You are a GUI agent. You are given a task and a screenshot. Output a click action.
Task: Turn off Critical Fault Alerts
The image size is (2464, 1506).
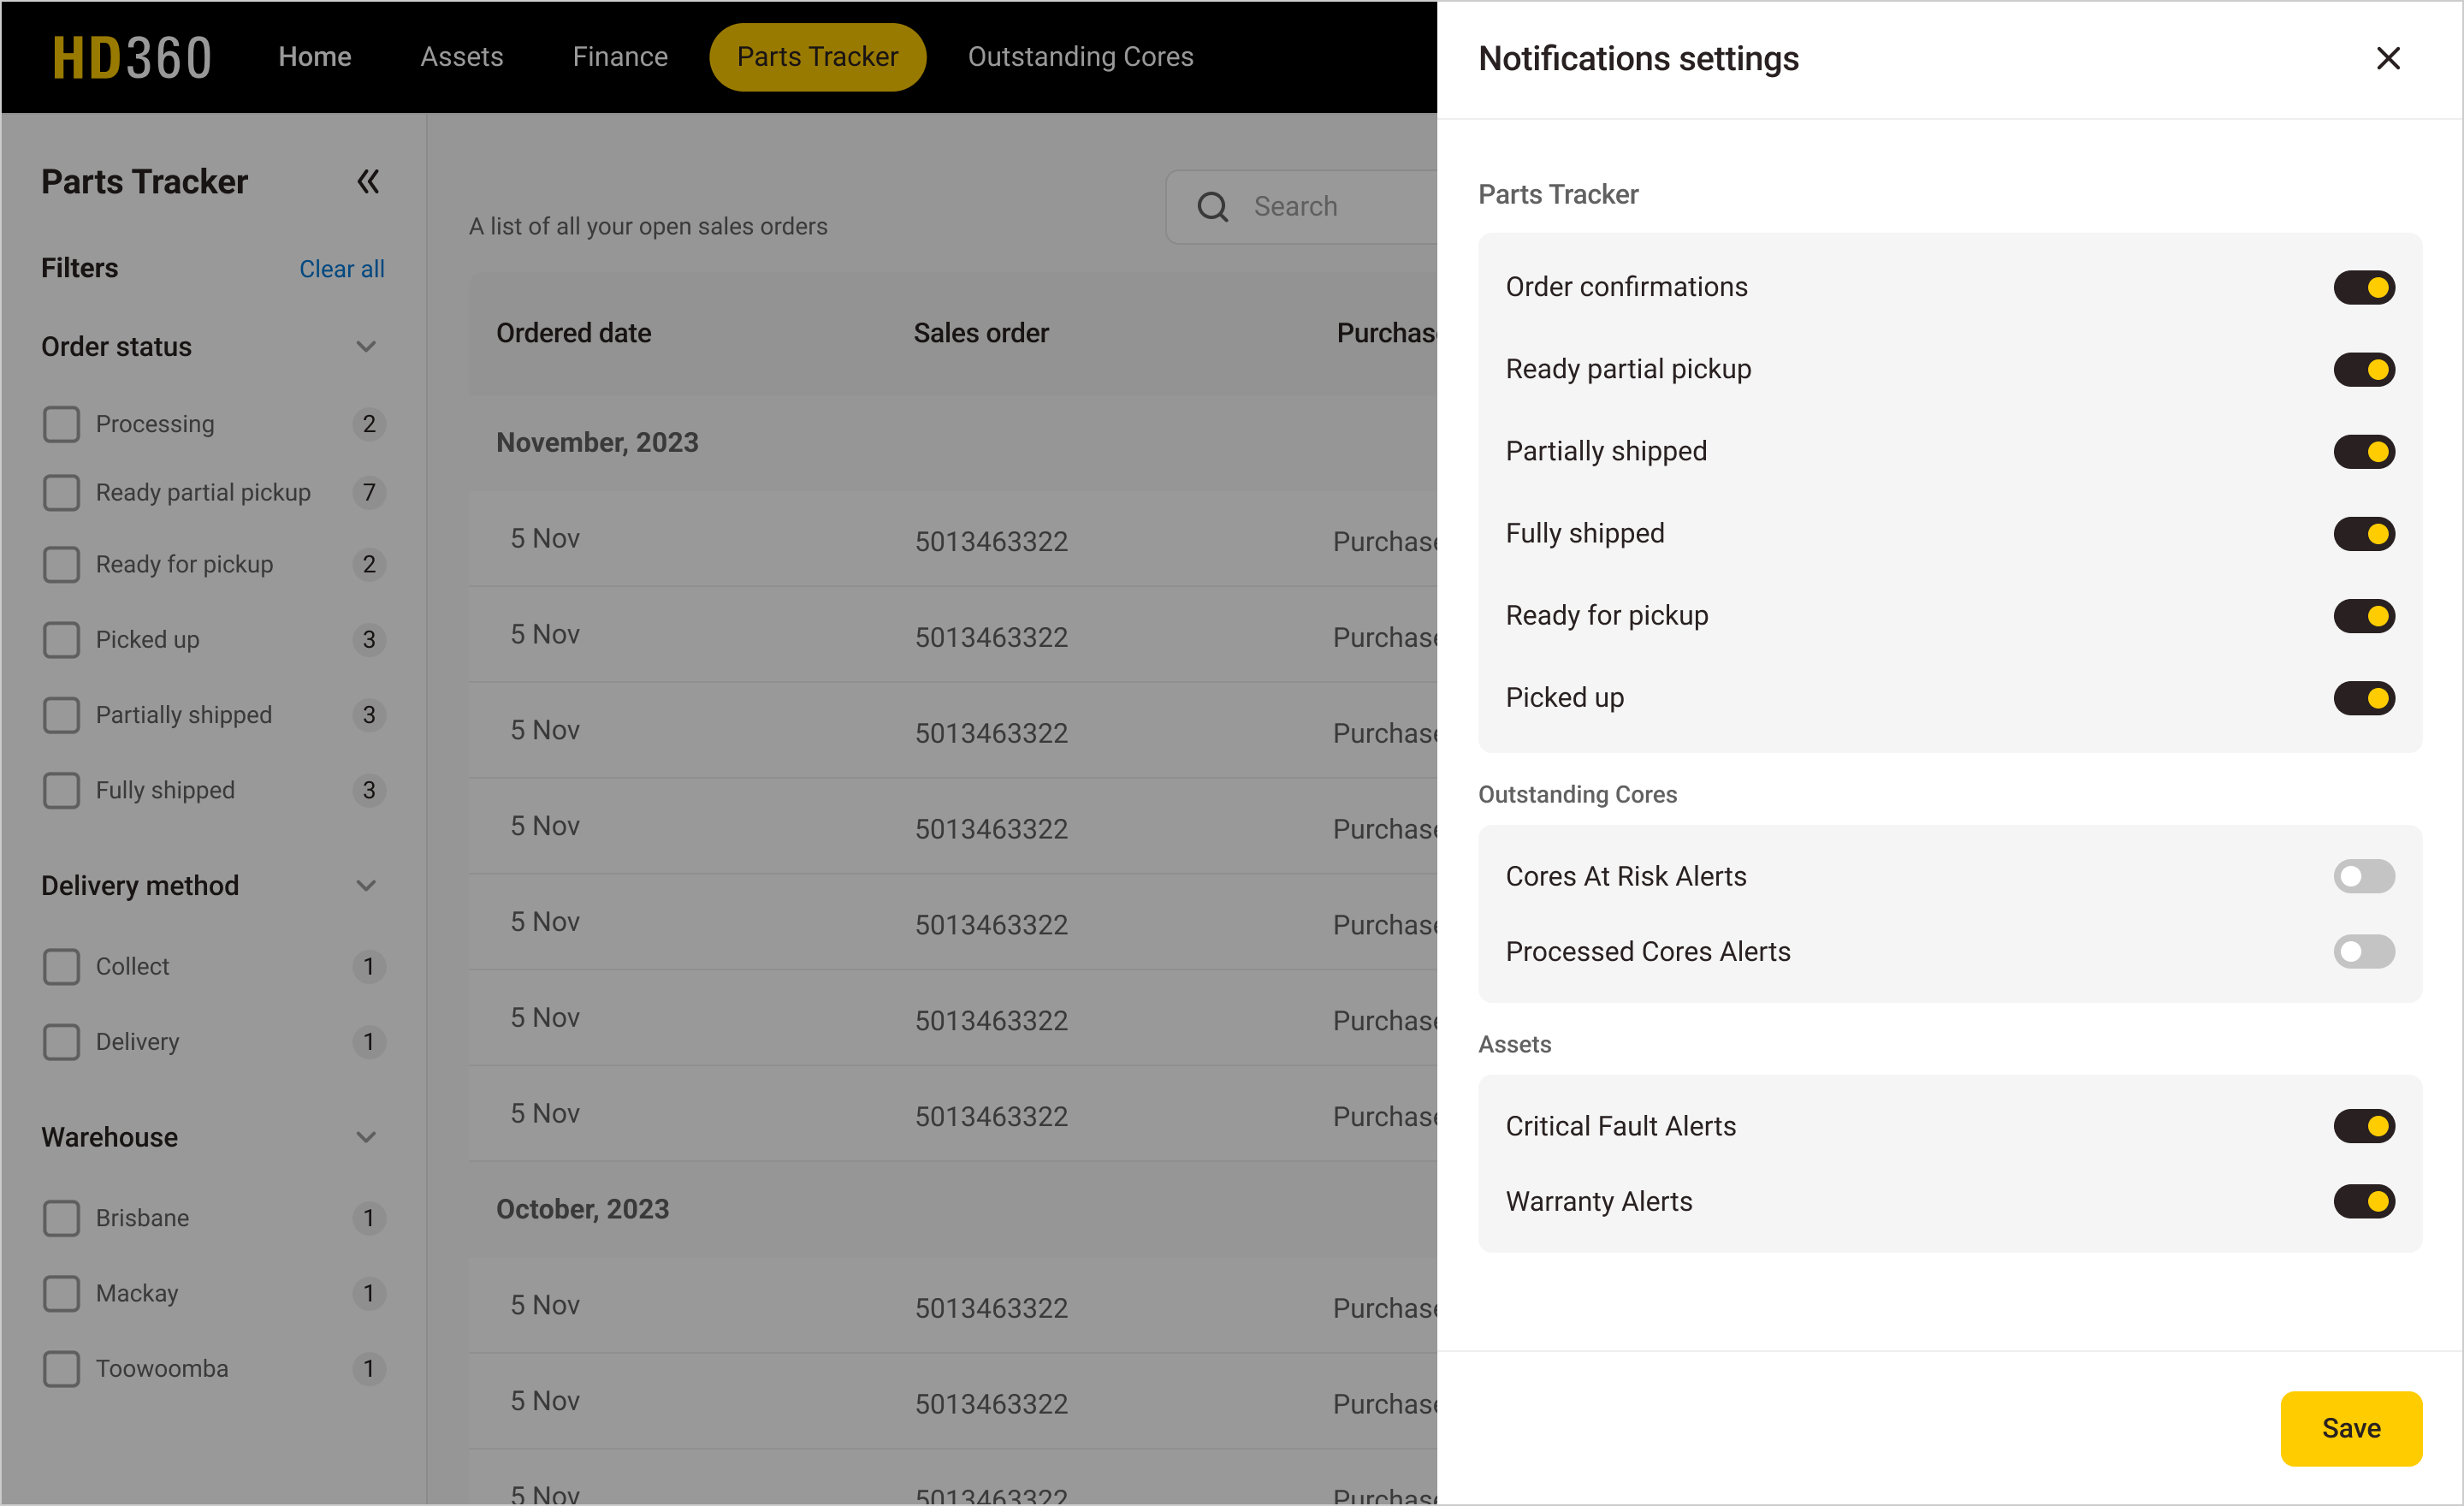[2364, 1126]
